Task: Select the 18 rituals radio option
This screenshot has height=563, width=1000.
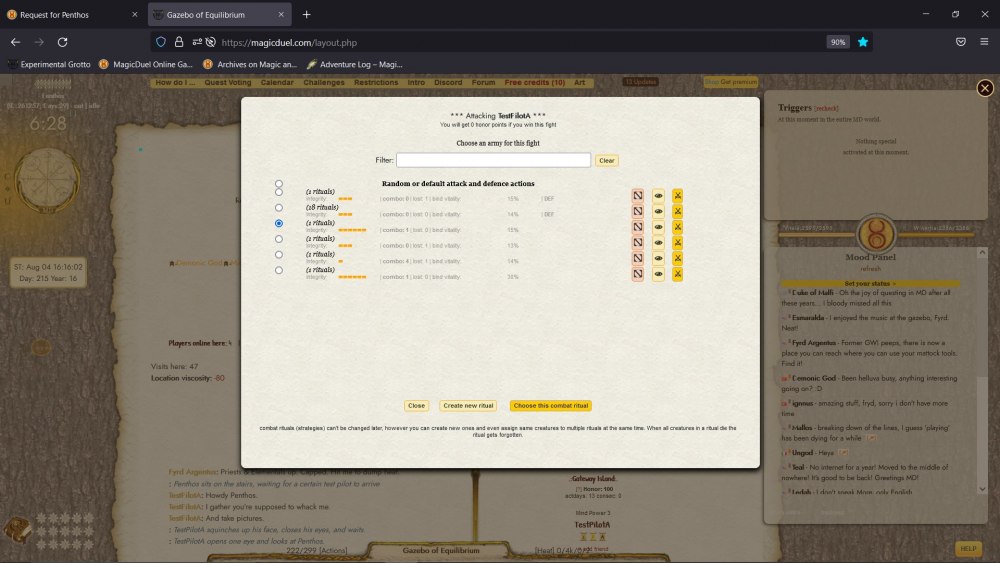Action: pos(279,208)
